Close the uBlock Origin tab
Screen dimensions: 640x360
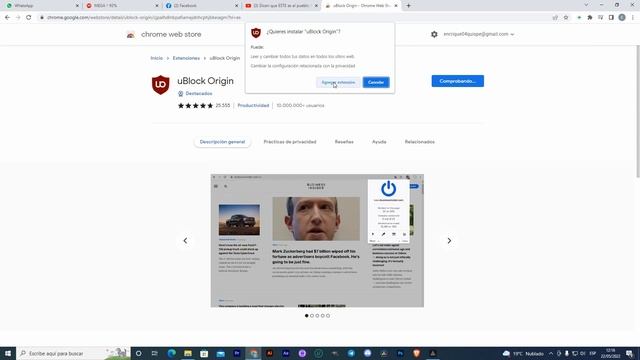[x=396, y=6]
